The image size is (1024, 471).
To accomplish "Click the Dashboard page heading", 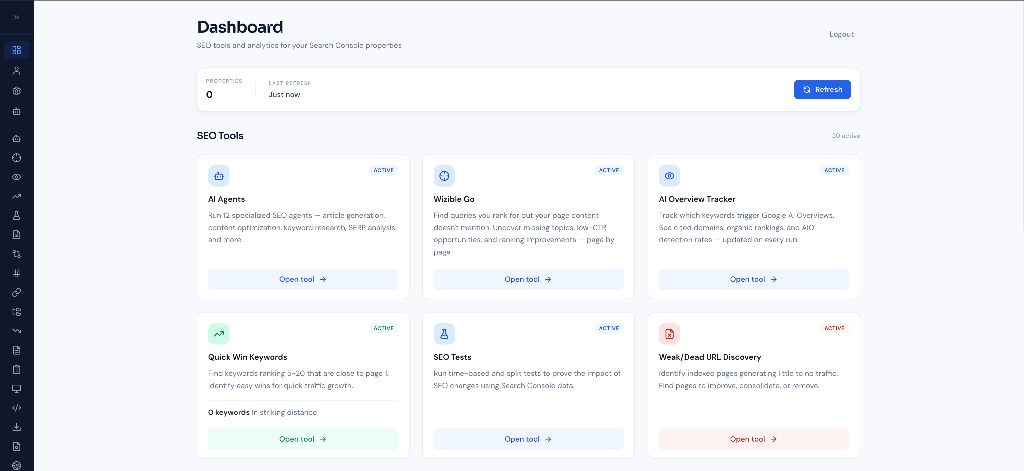I will pos(240,27).
